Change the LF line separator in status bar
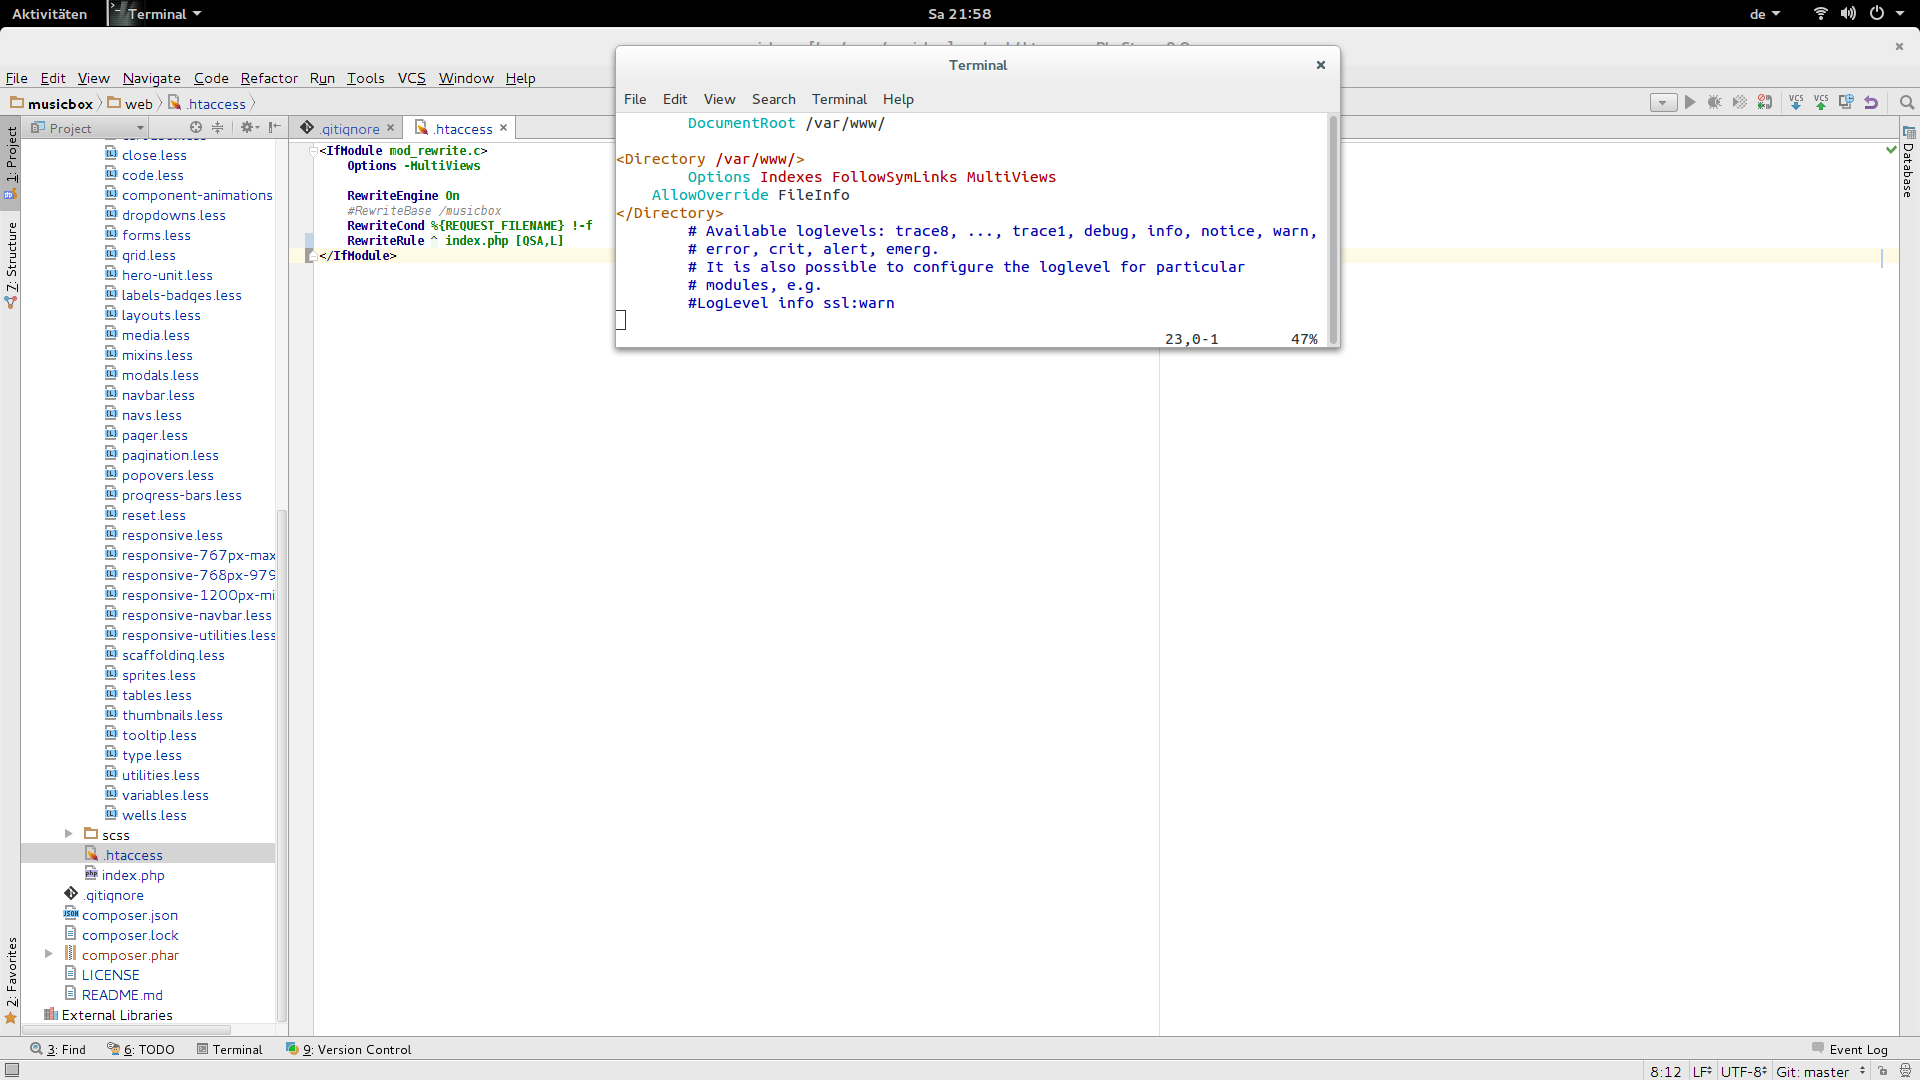Screen dimensions: 1920x1080 coord(1702,1071)
